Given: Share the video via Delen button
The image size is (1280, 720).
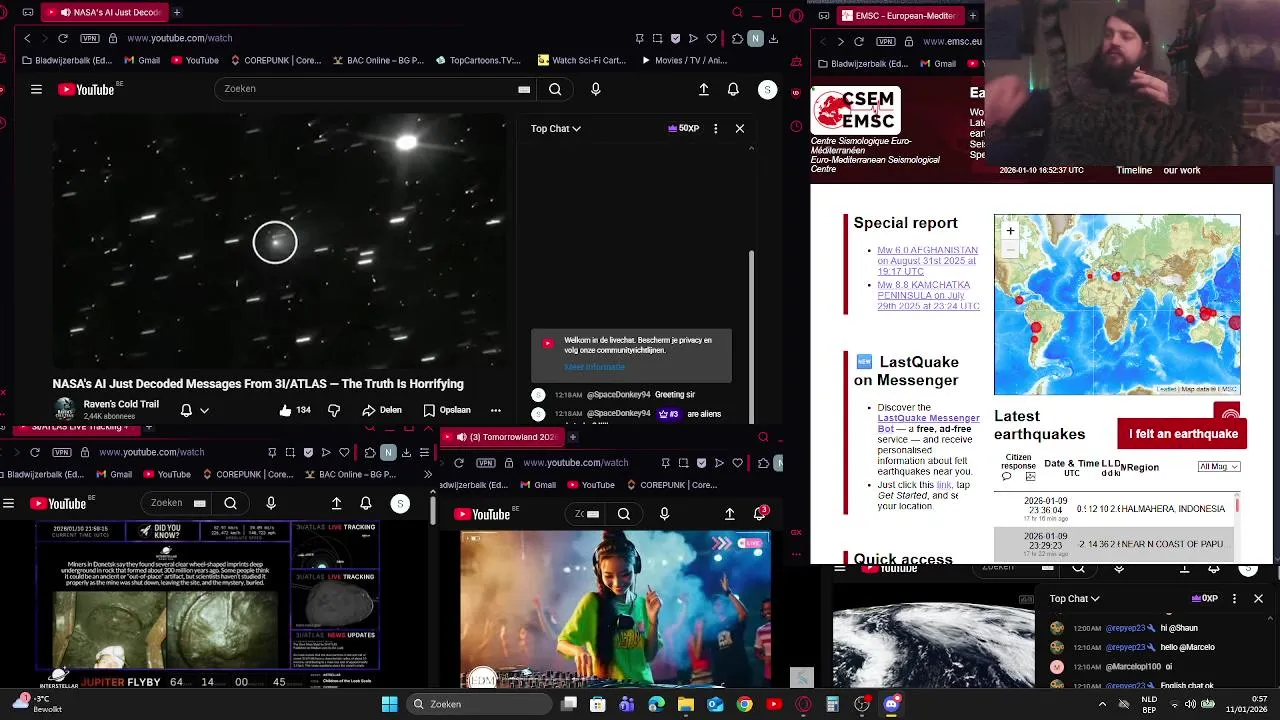Looking at the screenshot, I should (x=381, y=410).
